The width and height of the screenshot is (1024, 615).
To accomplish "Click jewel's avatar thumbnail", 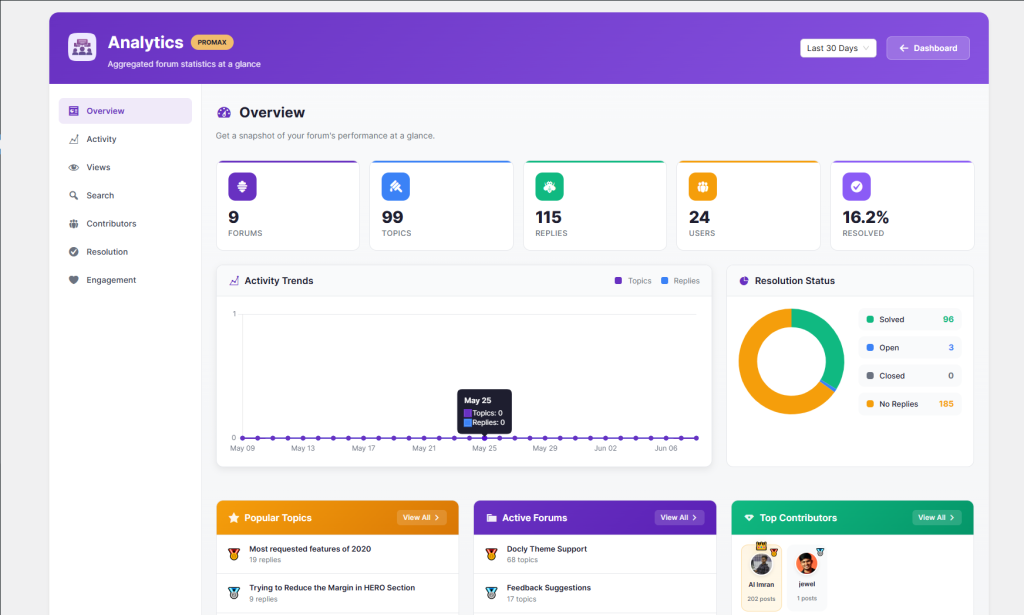I will click(807, 563).
